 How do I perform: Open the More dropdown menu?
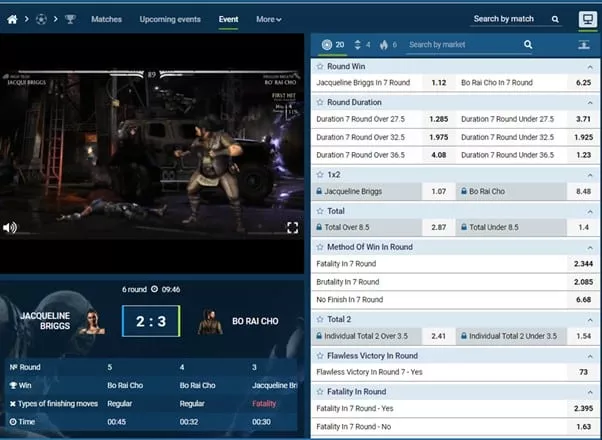(269, 19)
